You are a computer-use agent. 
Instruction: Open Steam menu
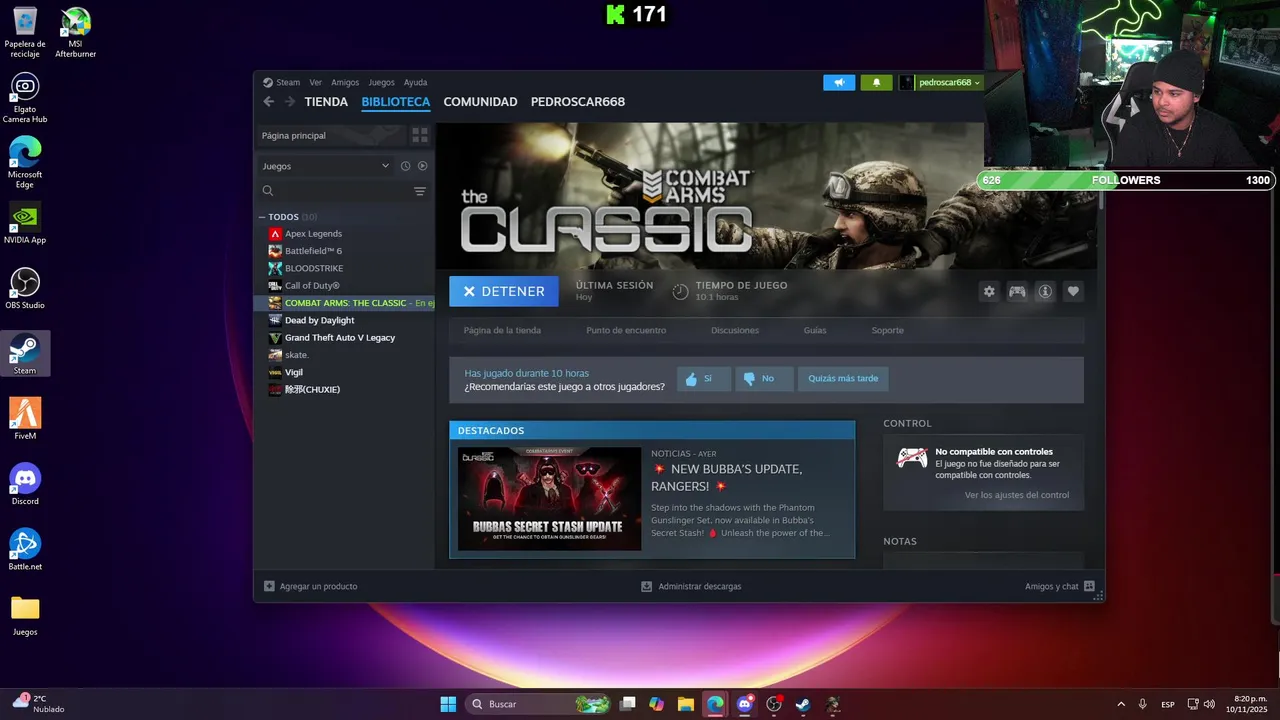pos(288,82)
